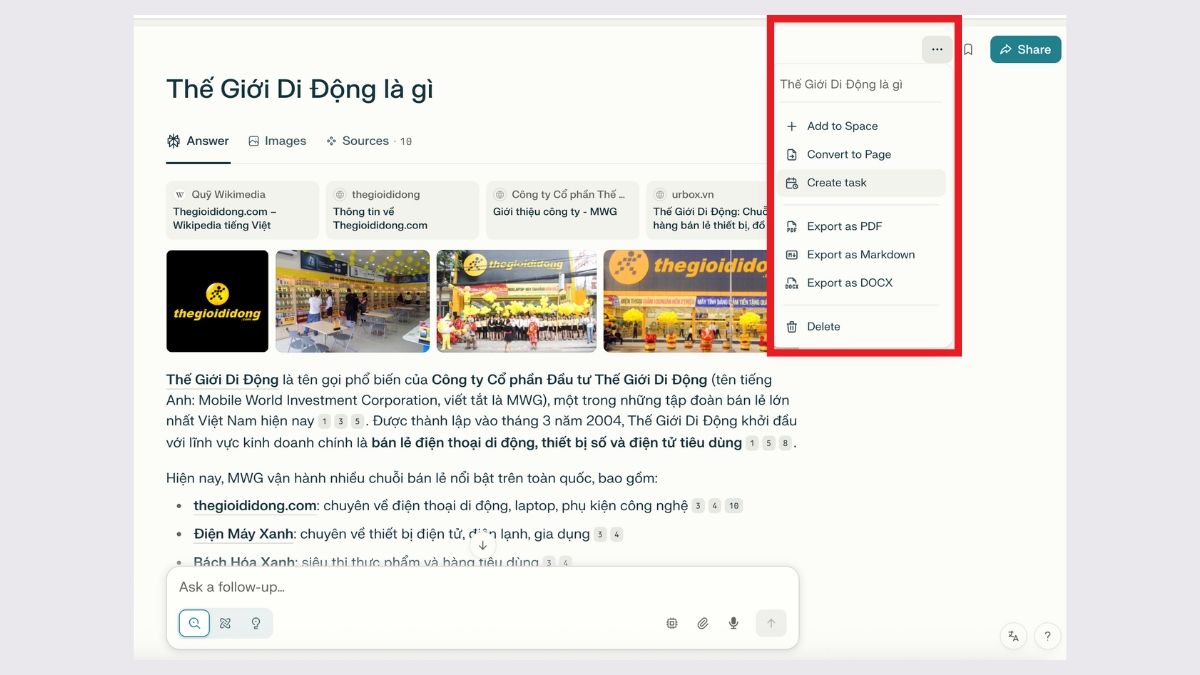Choose Export as PDF option
The width and height of the screenshot is (1200, 675).
click(x=845, y=226)
